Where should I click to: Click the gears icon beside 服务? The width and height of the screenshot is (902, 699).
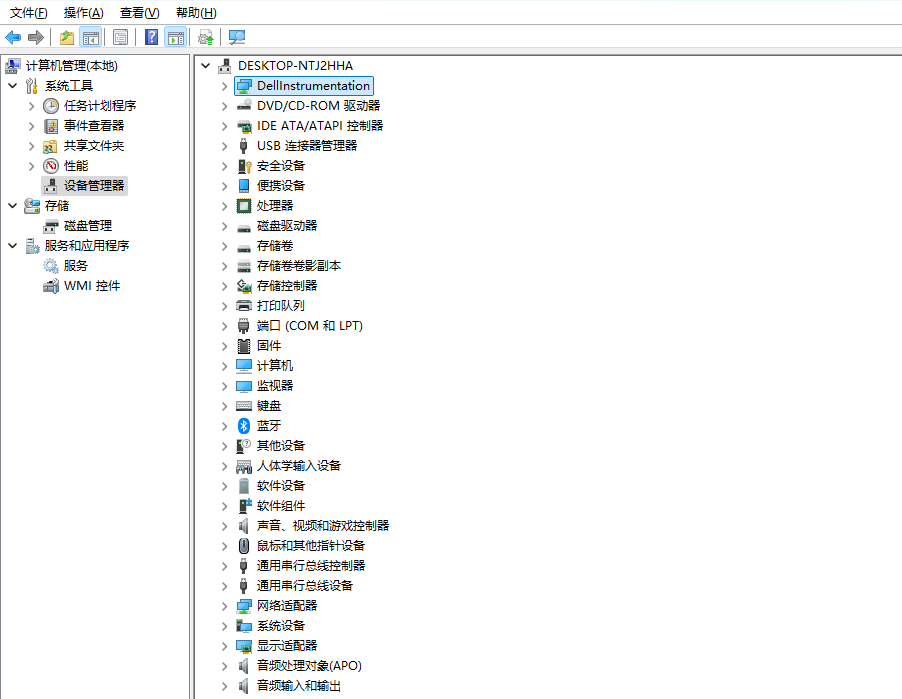51,266
